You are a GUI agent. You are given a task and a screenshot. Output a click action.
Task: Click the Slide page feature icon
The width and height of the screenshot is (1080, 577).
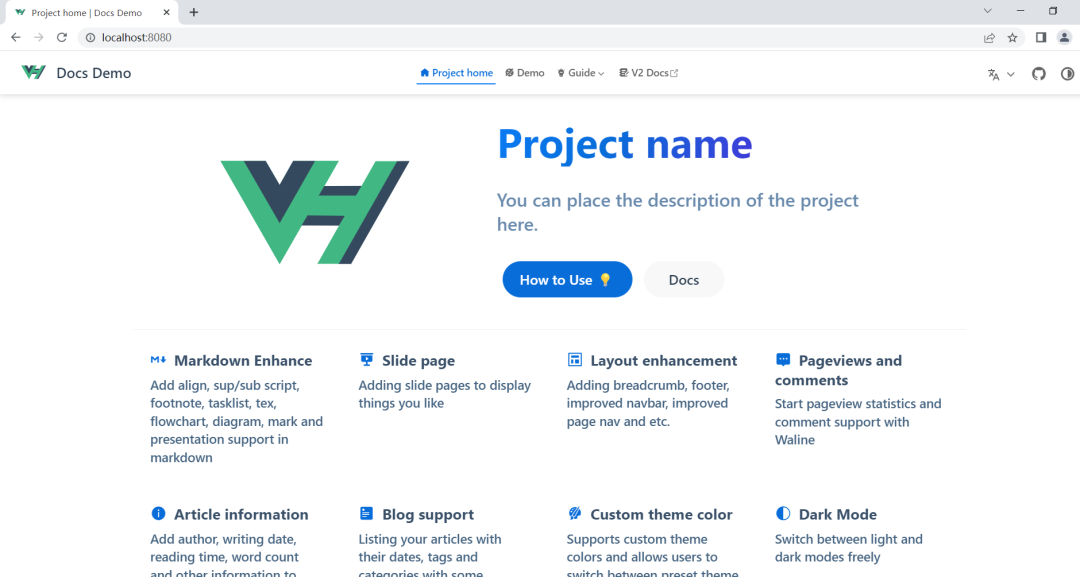366,359
